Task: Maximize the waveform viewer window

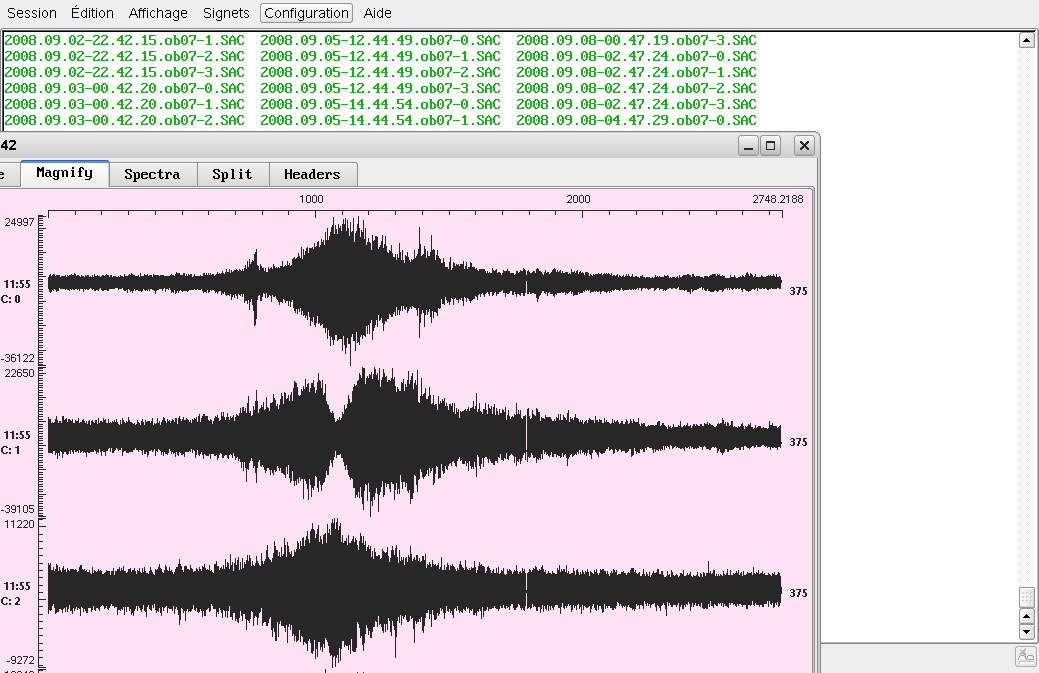Action: (x=771, y=146)
